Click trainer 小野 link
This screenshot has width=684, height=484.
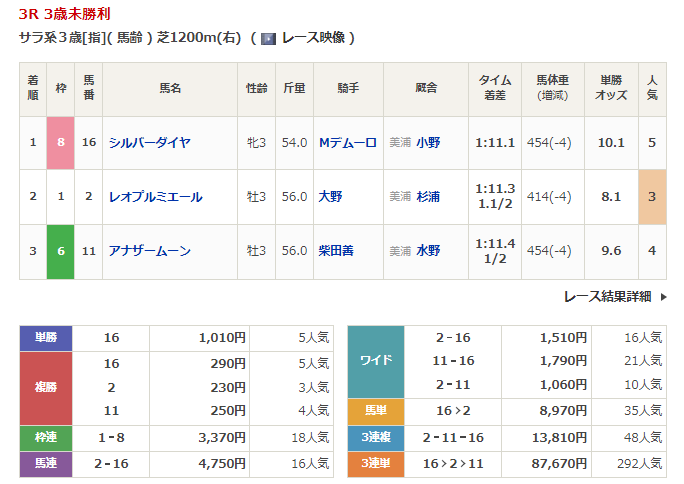428,142
